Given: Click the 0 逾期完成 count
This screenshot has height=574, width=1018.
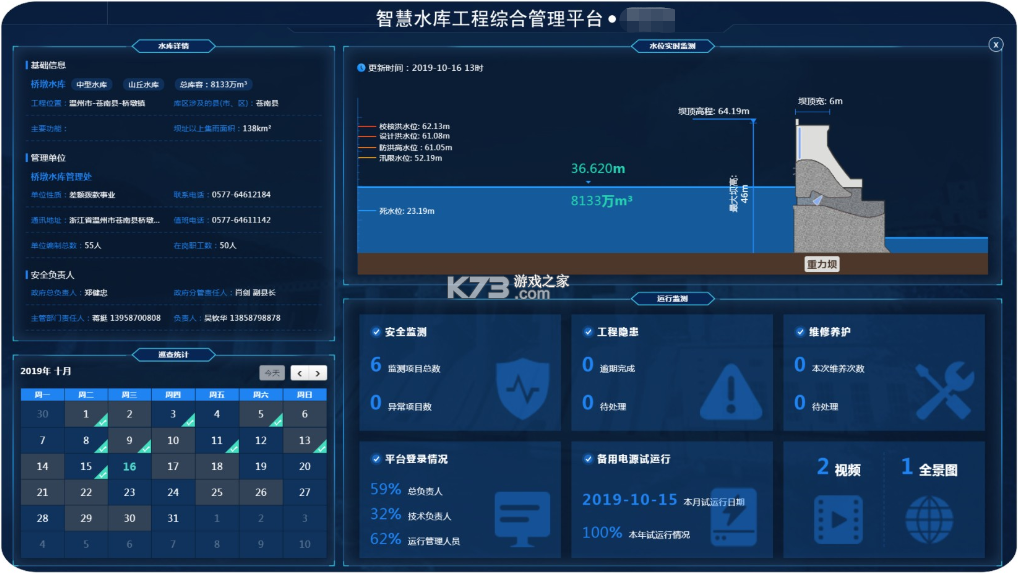Looking at the screenshot, I should [608, 366].
